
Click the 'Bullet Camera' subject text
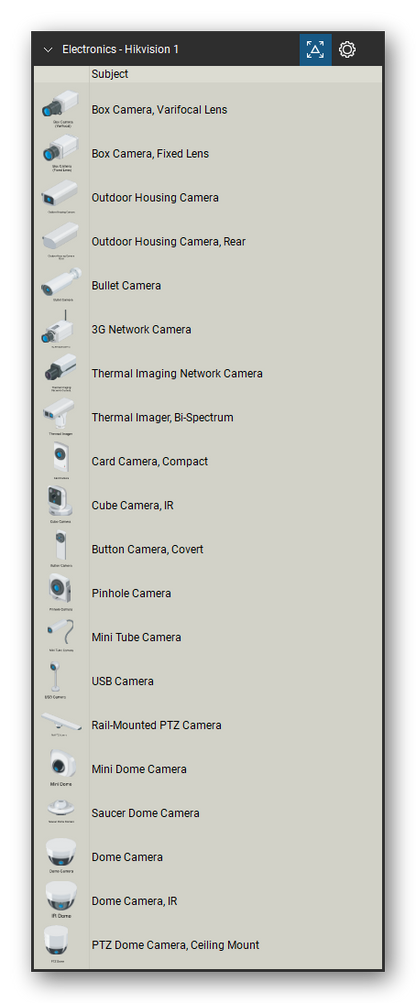click(126, 285)
